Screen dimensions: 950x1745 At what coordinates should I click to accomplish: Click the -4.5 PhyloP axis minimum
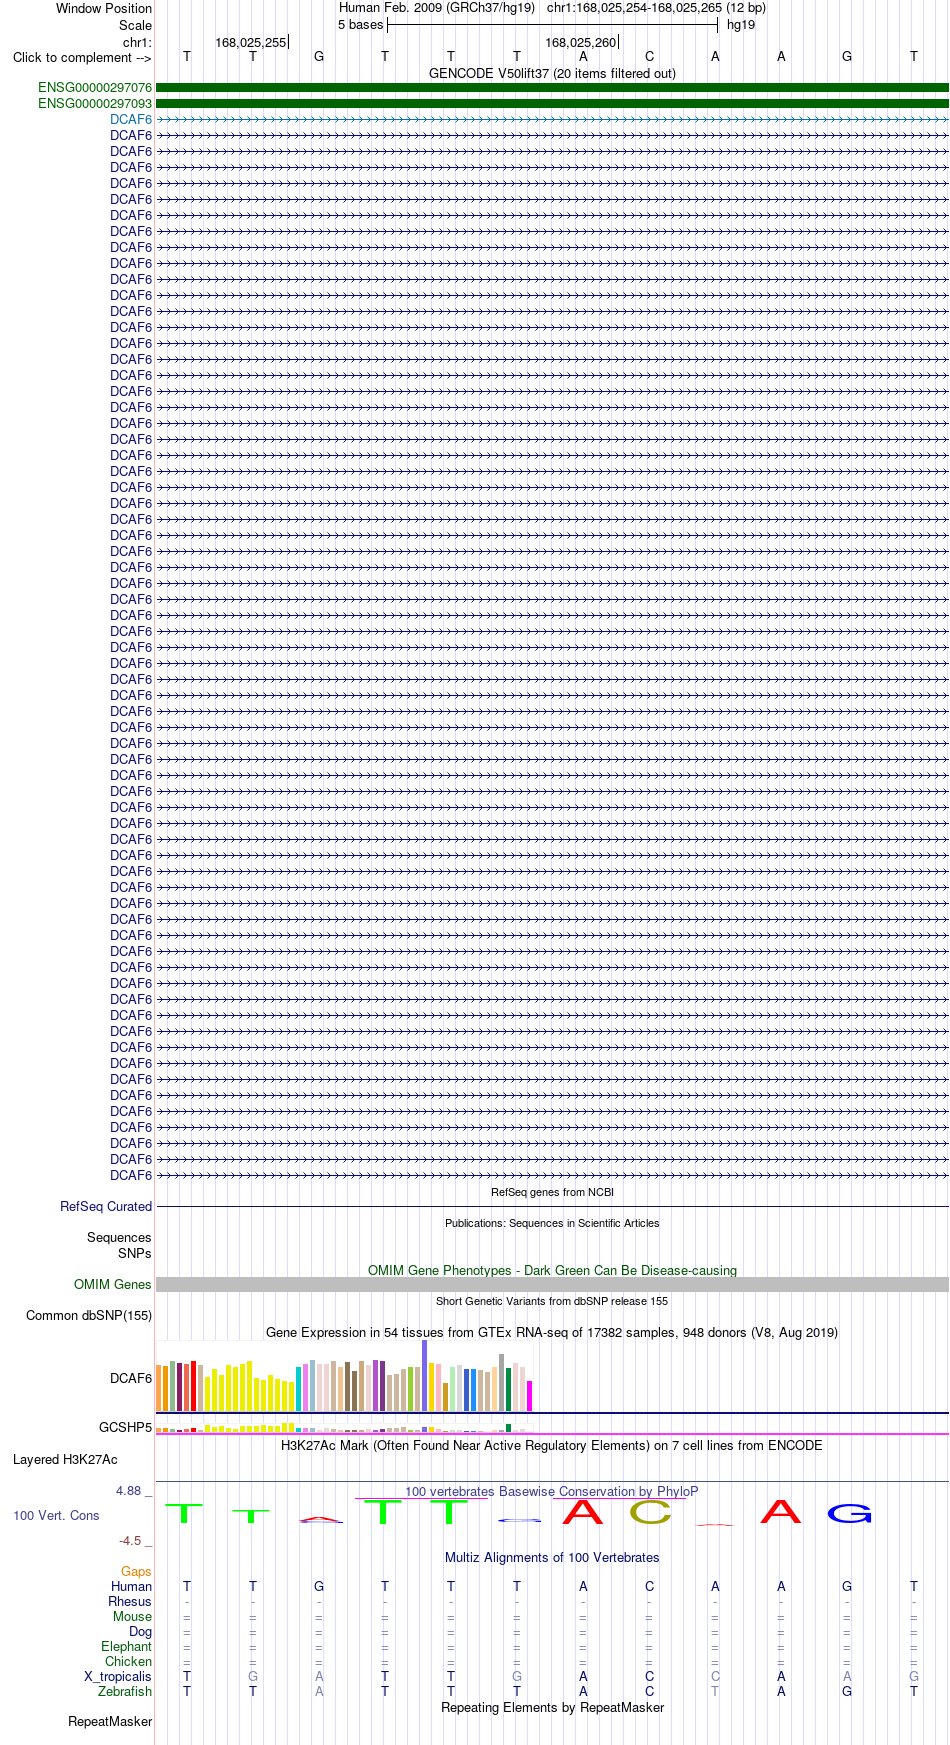131,1541
